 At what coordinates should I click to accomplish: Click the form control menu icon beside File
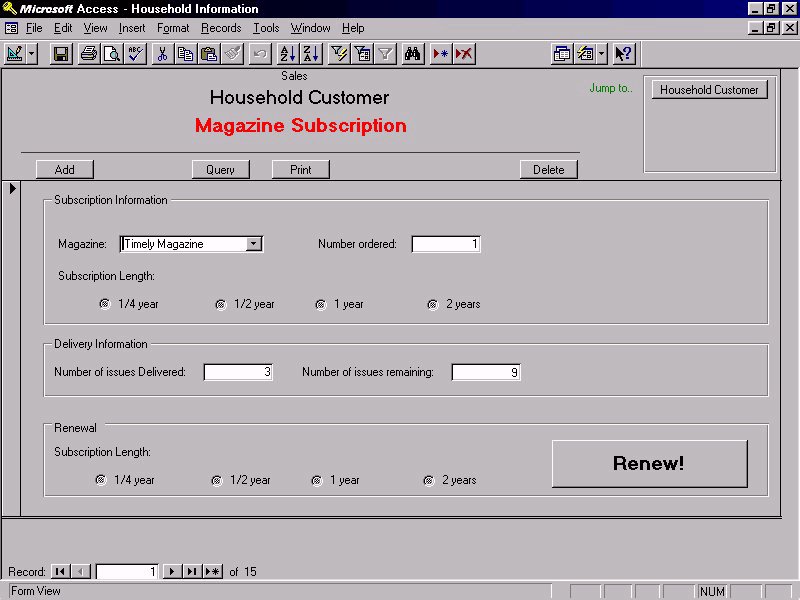coord(11,28)
